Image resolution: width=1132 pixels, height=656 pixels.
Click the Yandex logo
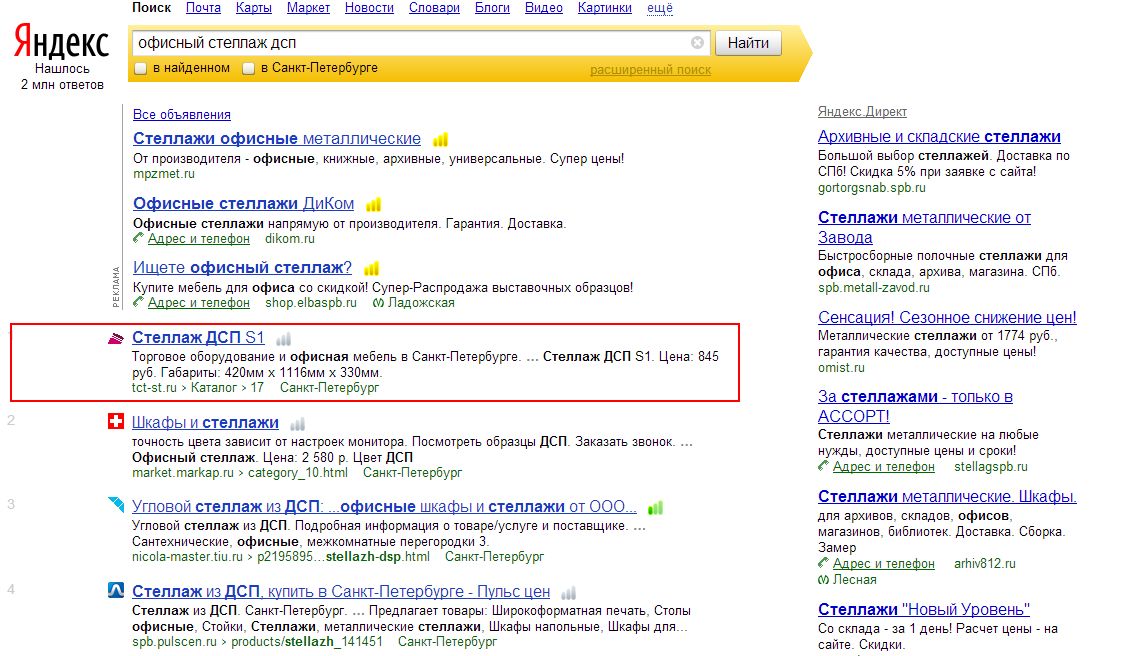(62, 41)
